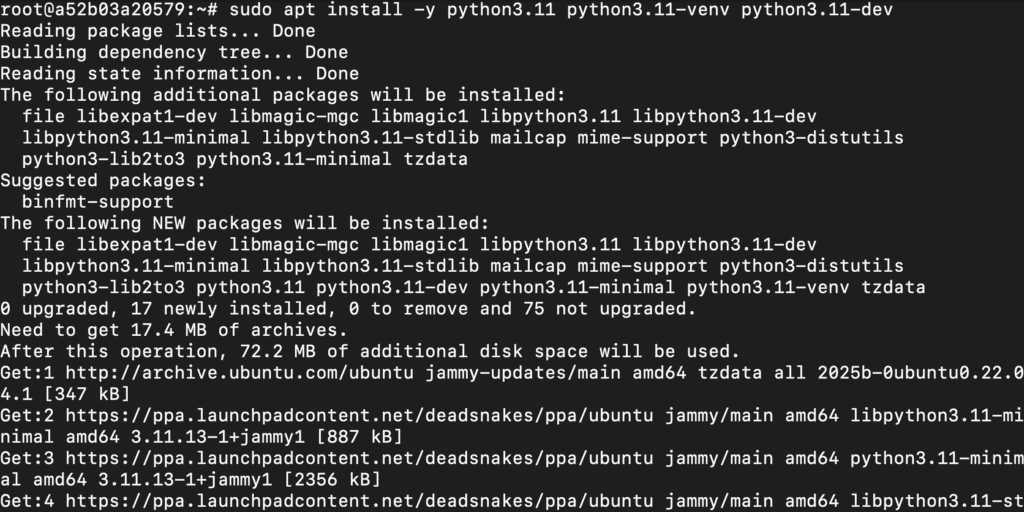Click the '[887 kB]' size text
1024x512 pixels.
tap(354, 437)
